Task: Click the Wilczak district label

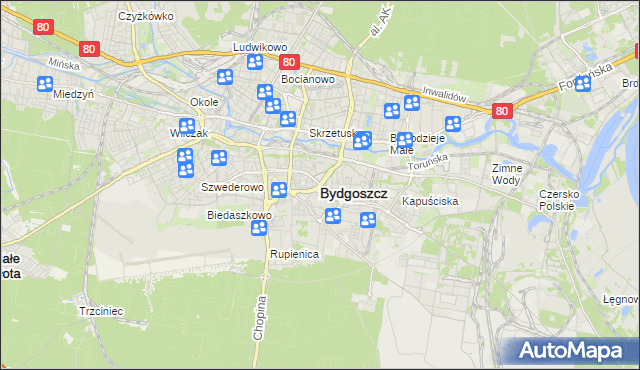Action: [189, 133]
